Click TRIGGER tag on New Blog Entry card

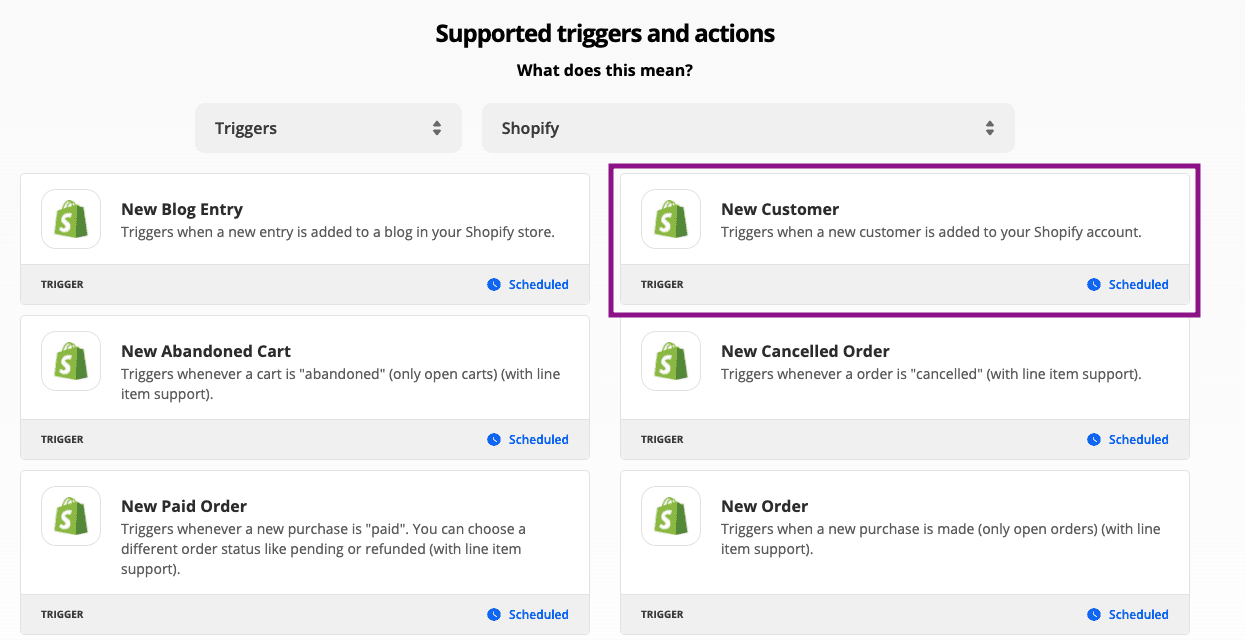62,285
